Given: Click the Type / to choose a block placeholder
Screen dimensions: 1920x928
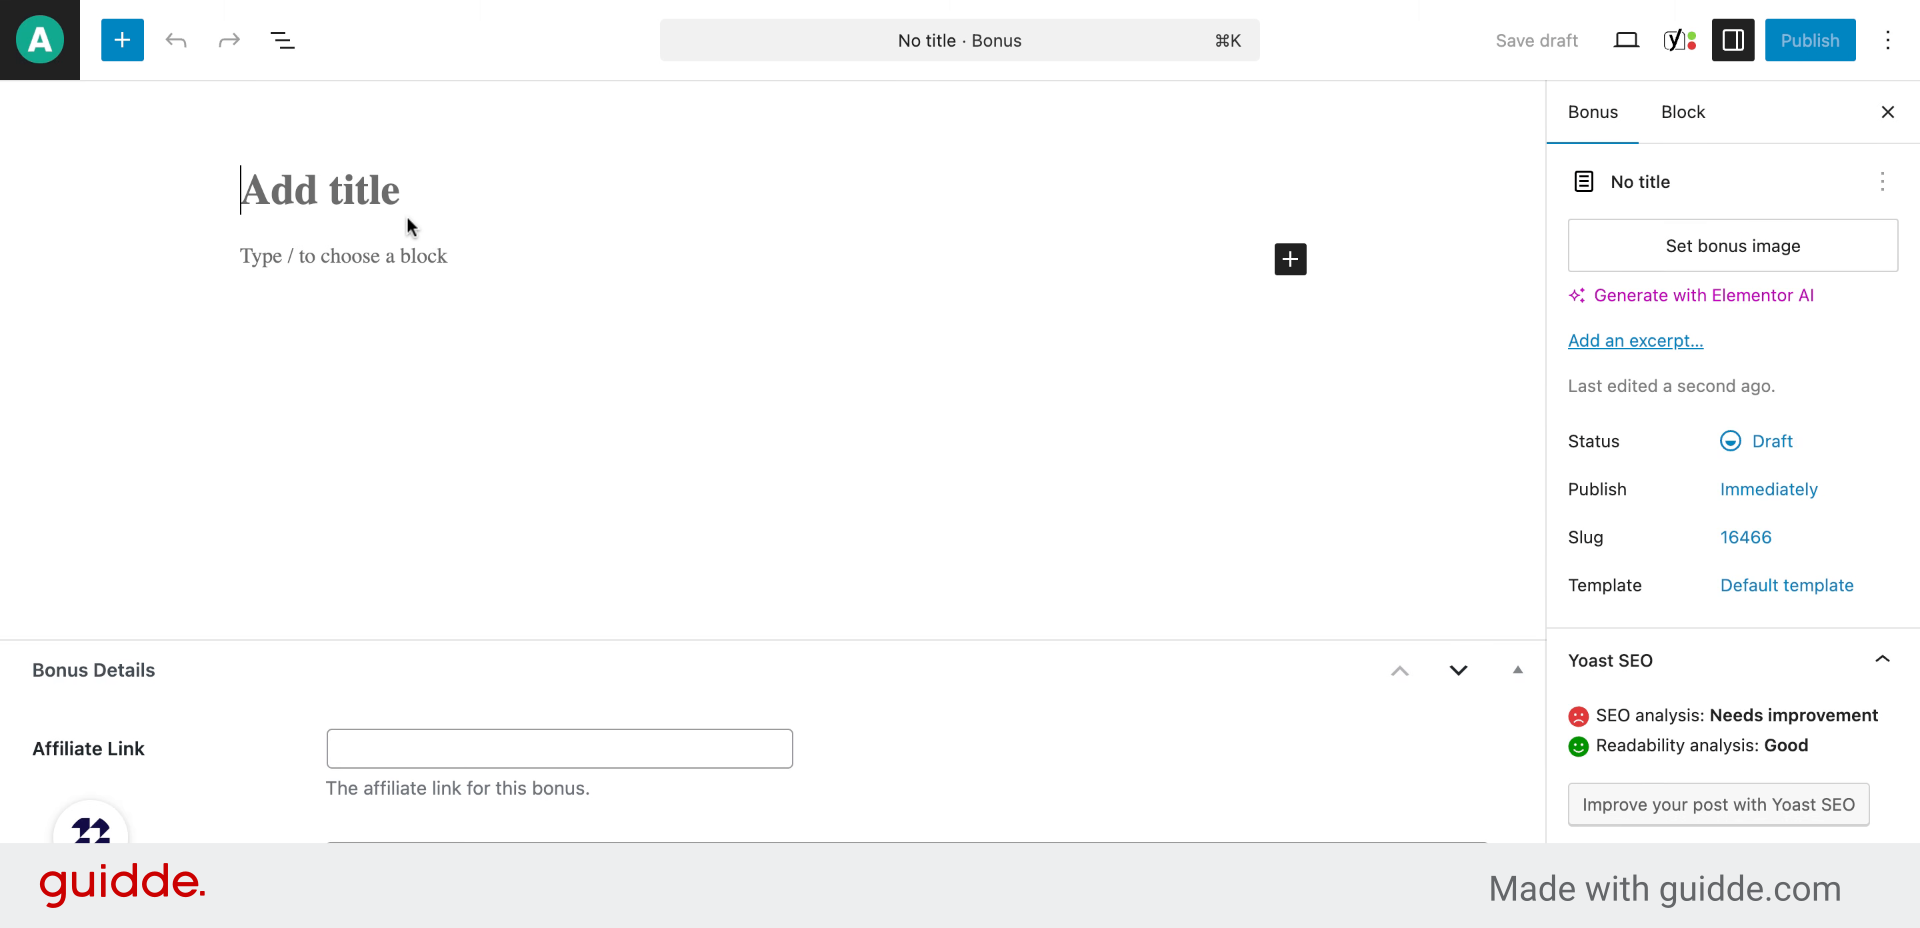Looking at the screenshot, I should (343, 256).
